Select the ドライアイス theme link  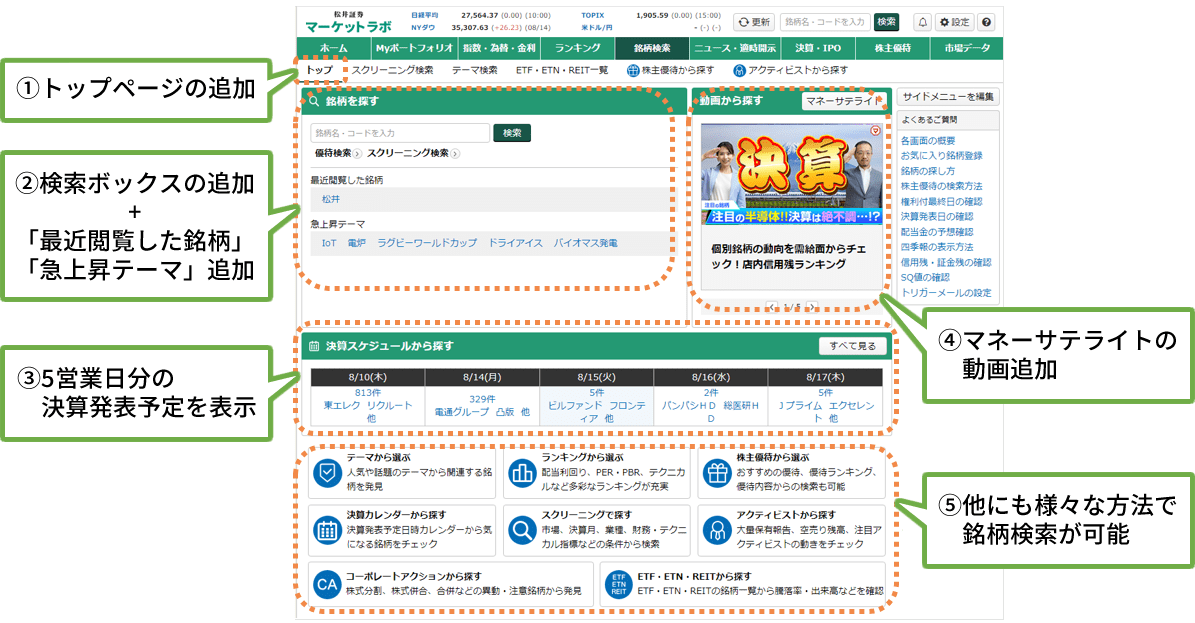pos(515,243)
